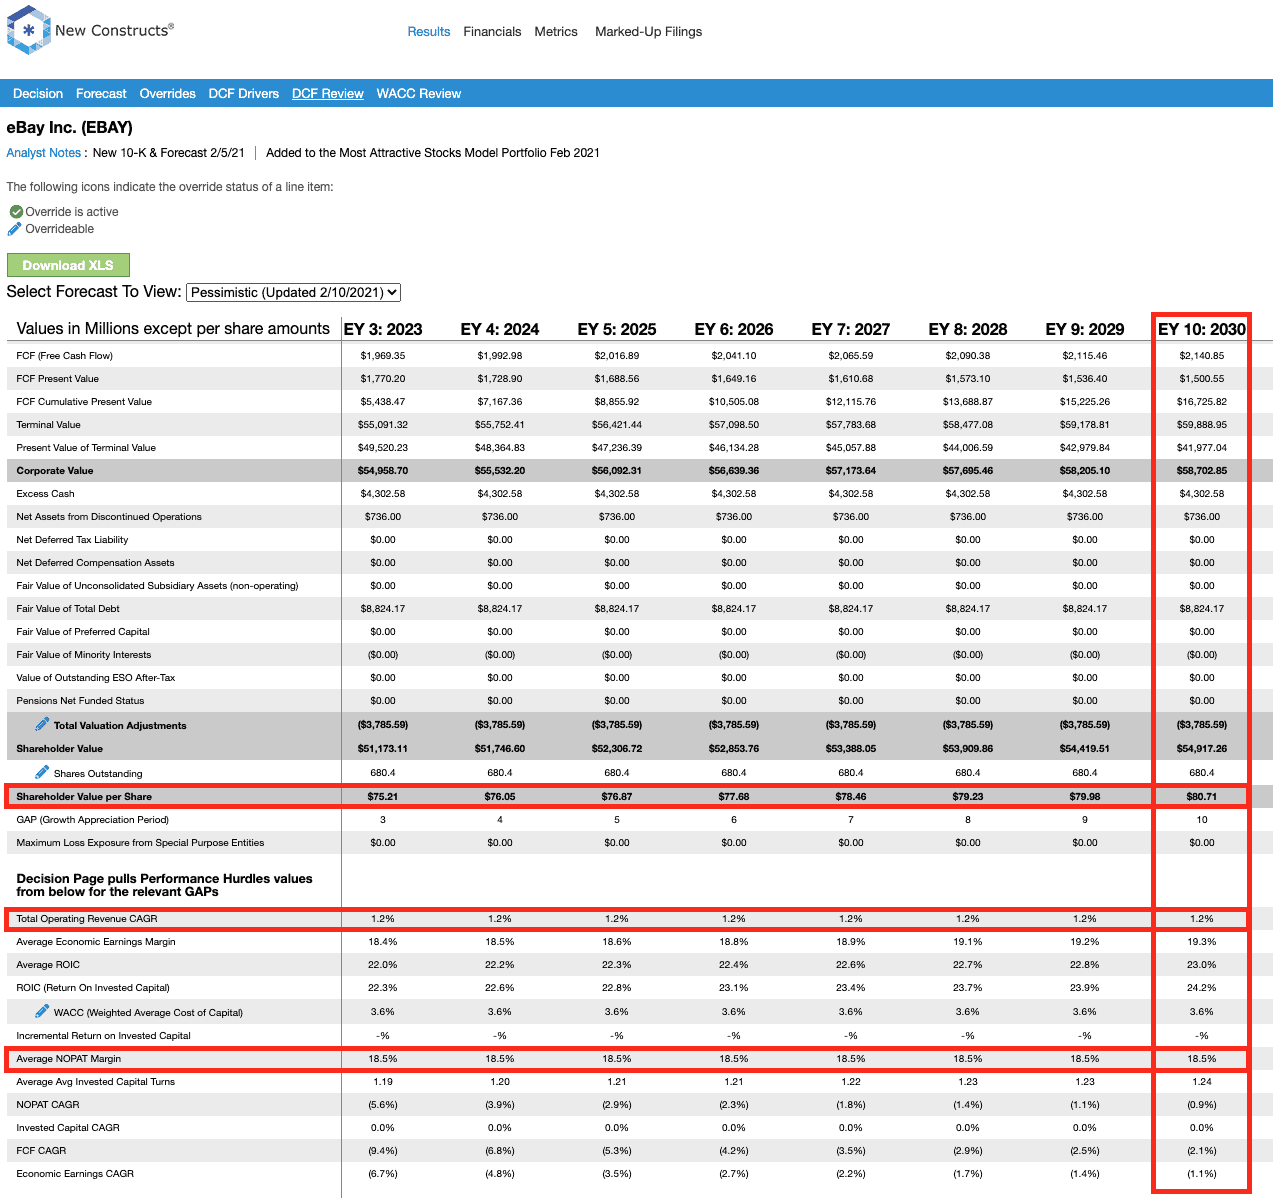Click the EY 9: 2029 column header
1273x1198 pixels.
click(x=1085, y=329)
